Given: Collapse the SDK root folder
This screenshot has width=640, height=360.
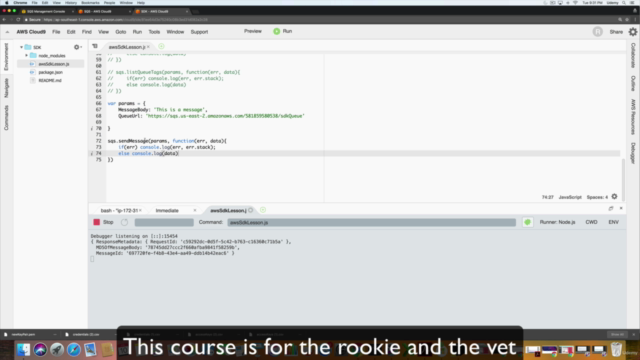Looking at the screenshot, I should pos(21,47).
